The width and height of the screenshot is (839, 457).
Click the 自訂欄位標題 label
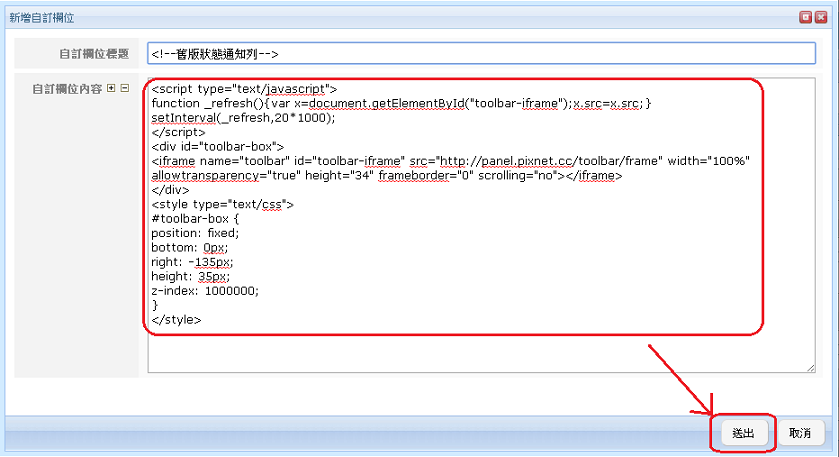(94, 54)
